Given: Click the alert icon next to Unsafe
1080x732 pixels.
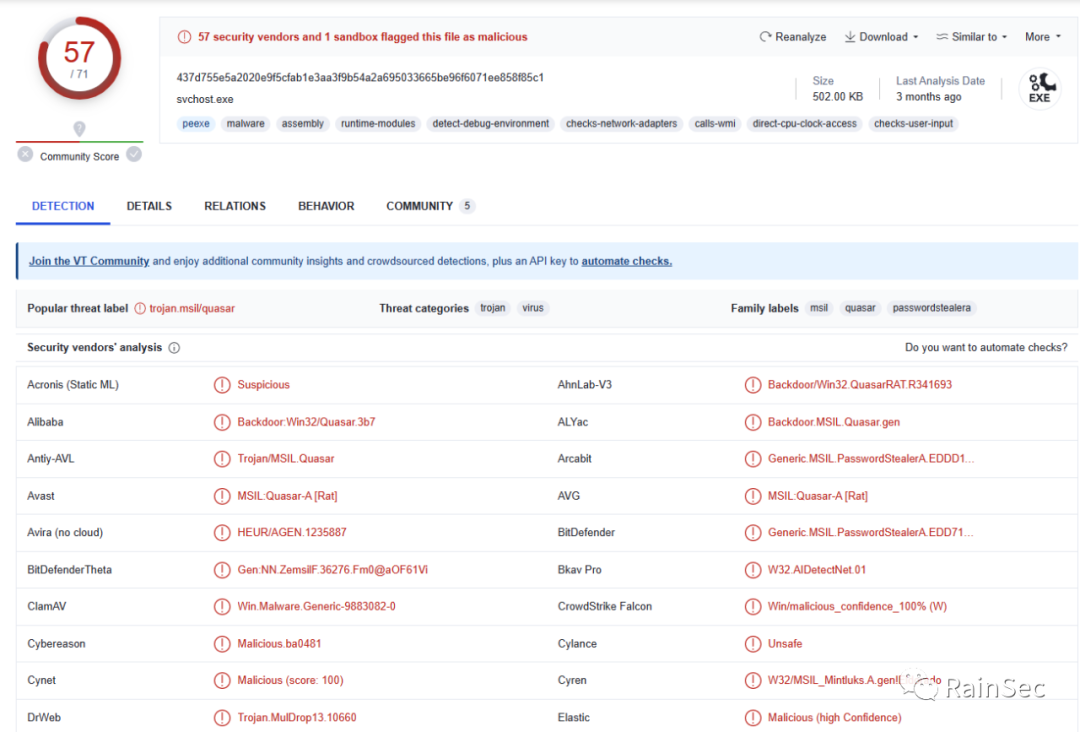Looking at the screenshot, I should click(x=753, y=644).
